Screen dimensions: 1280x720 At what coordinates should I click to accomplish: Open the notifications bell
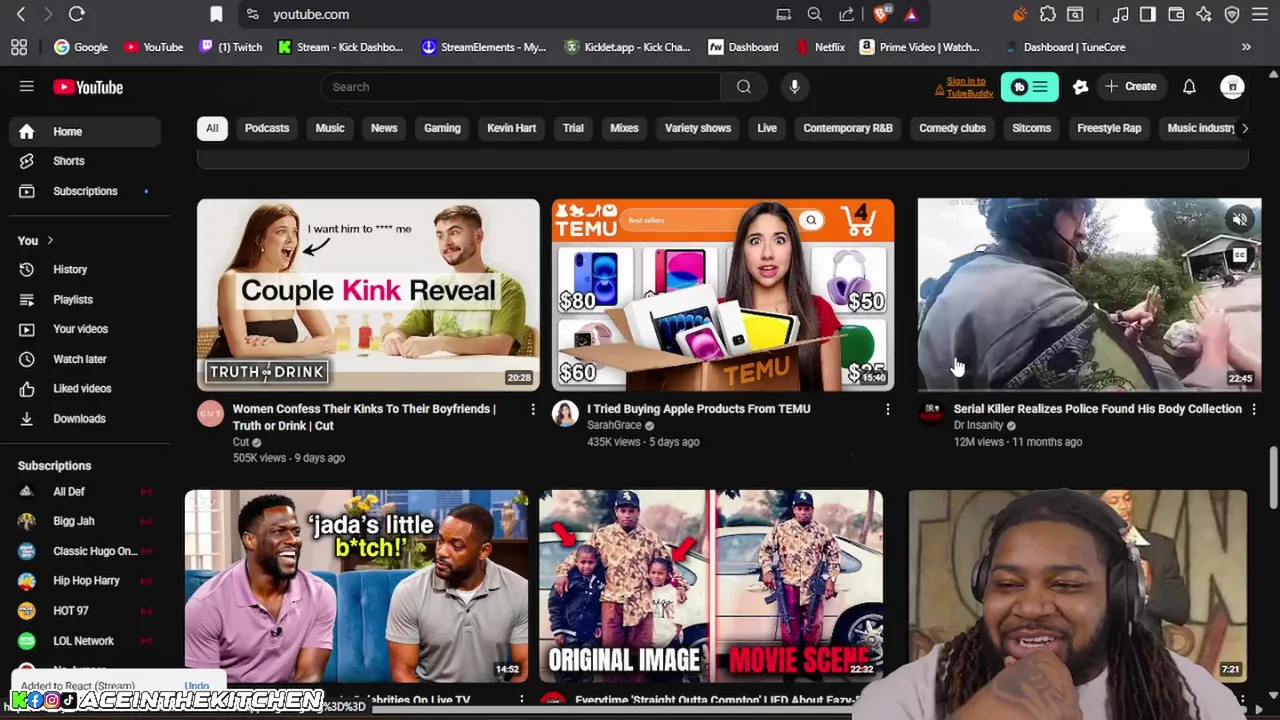[1189, 87]
